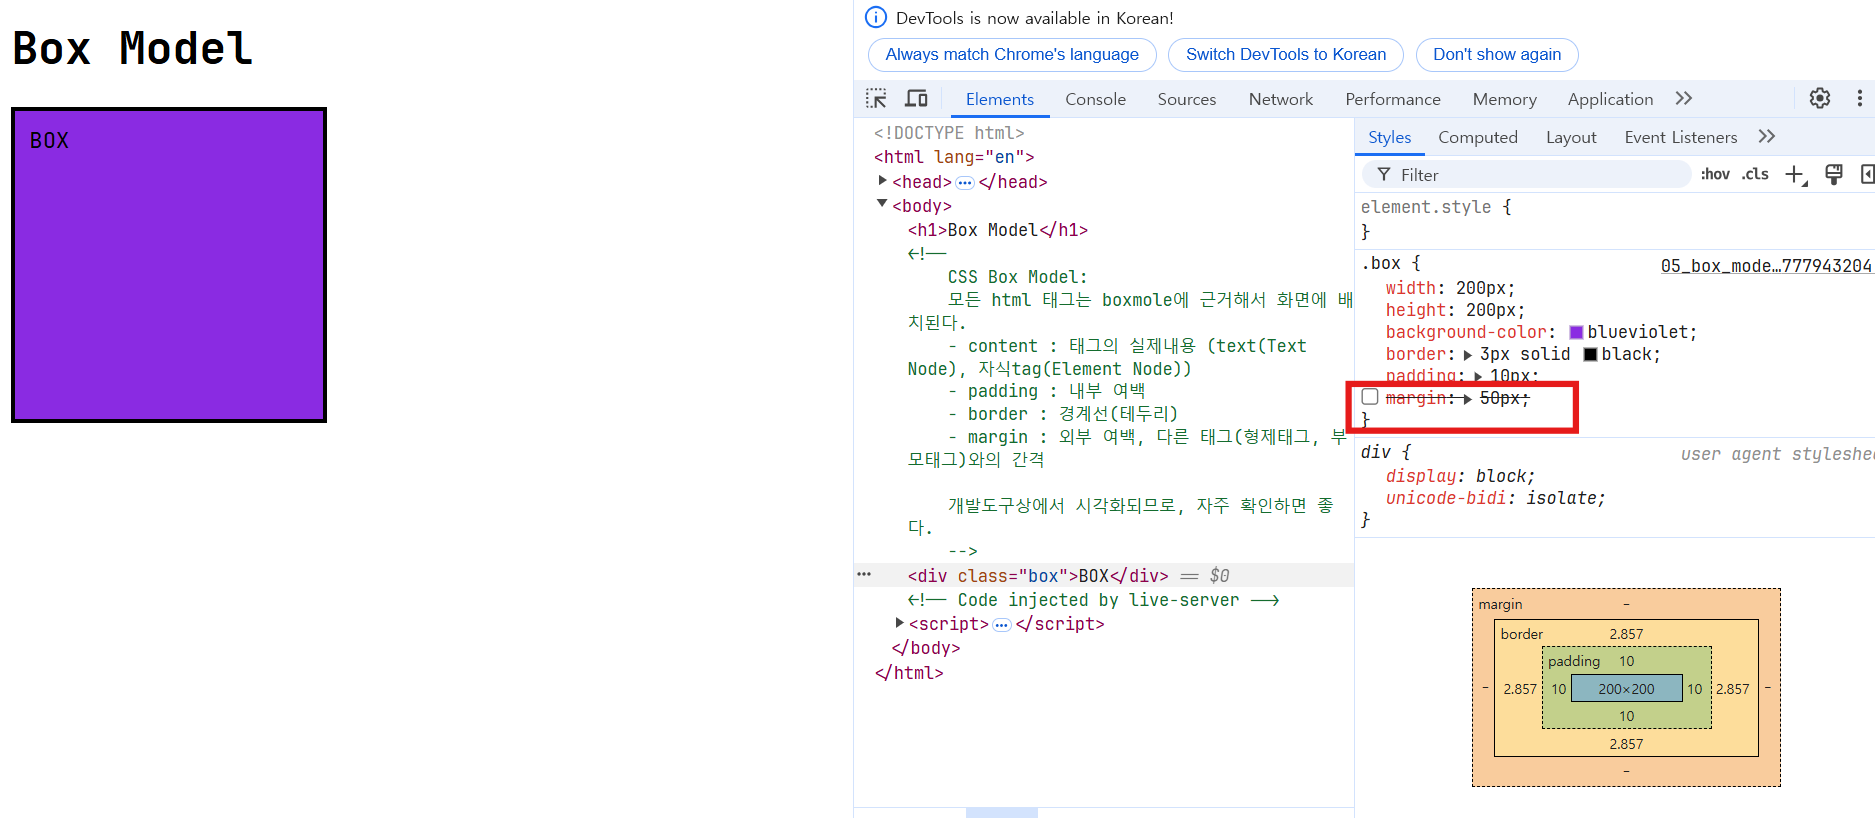1875x818 pixels.
Task: Click the Box Model page heading
Action: coord(132,48)
